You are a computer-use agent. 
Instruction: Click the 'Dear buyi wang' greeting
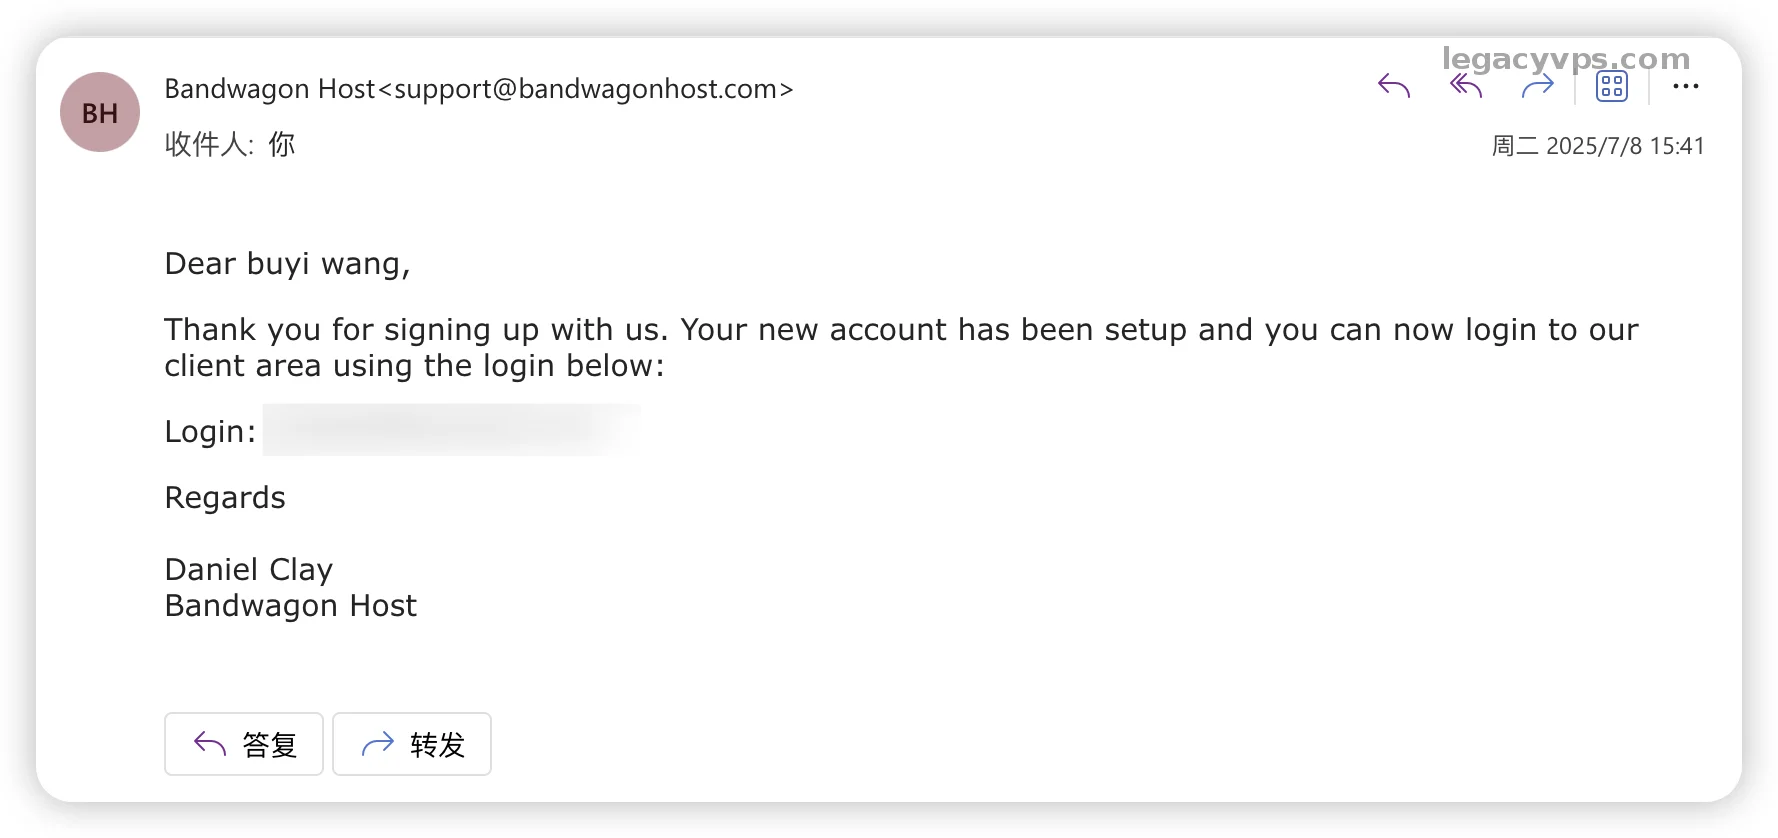click(287, 264)
